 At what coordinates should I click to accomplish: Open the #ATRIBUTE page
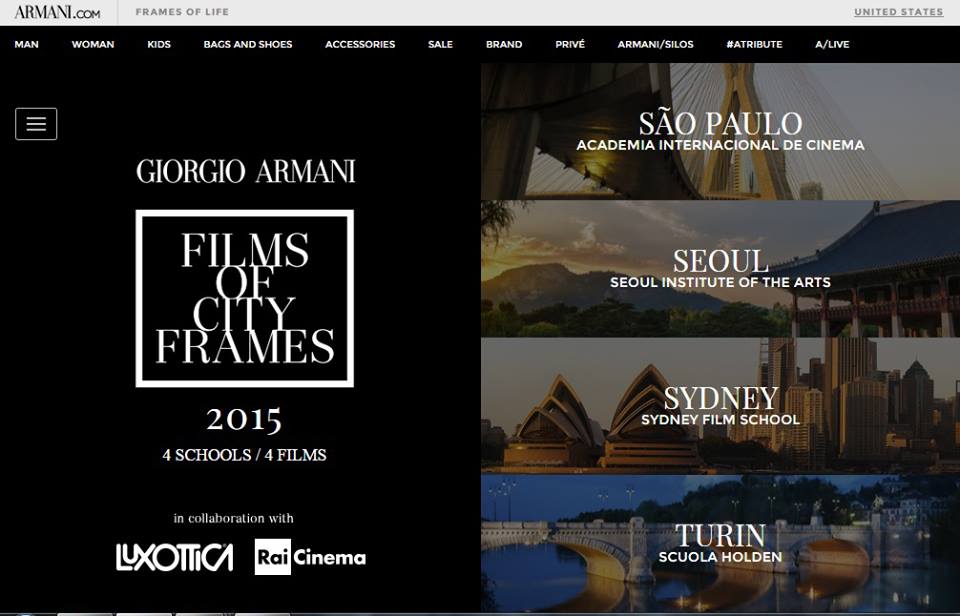(x=754, y=44)
